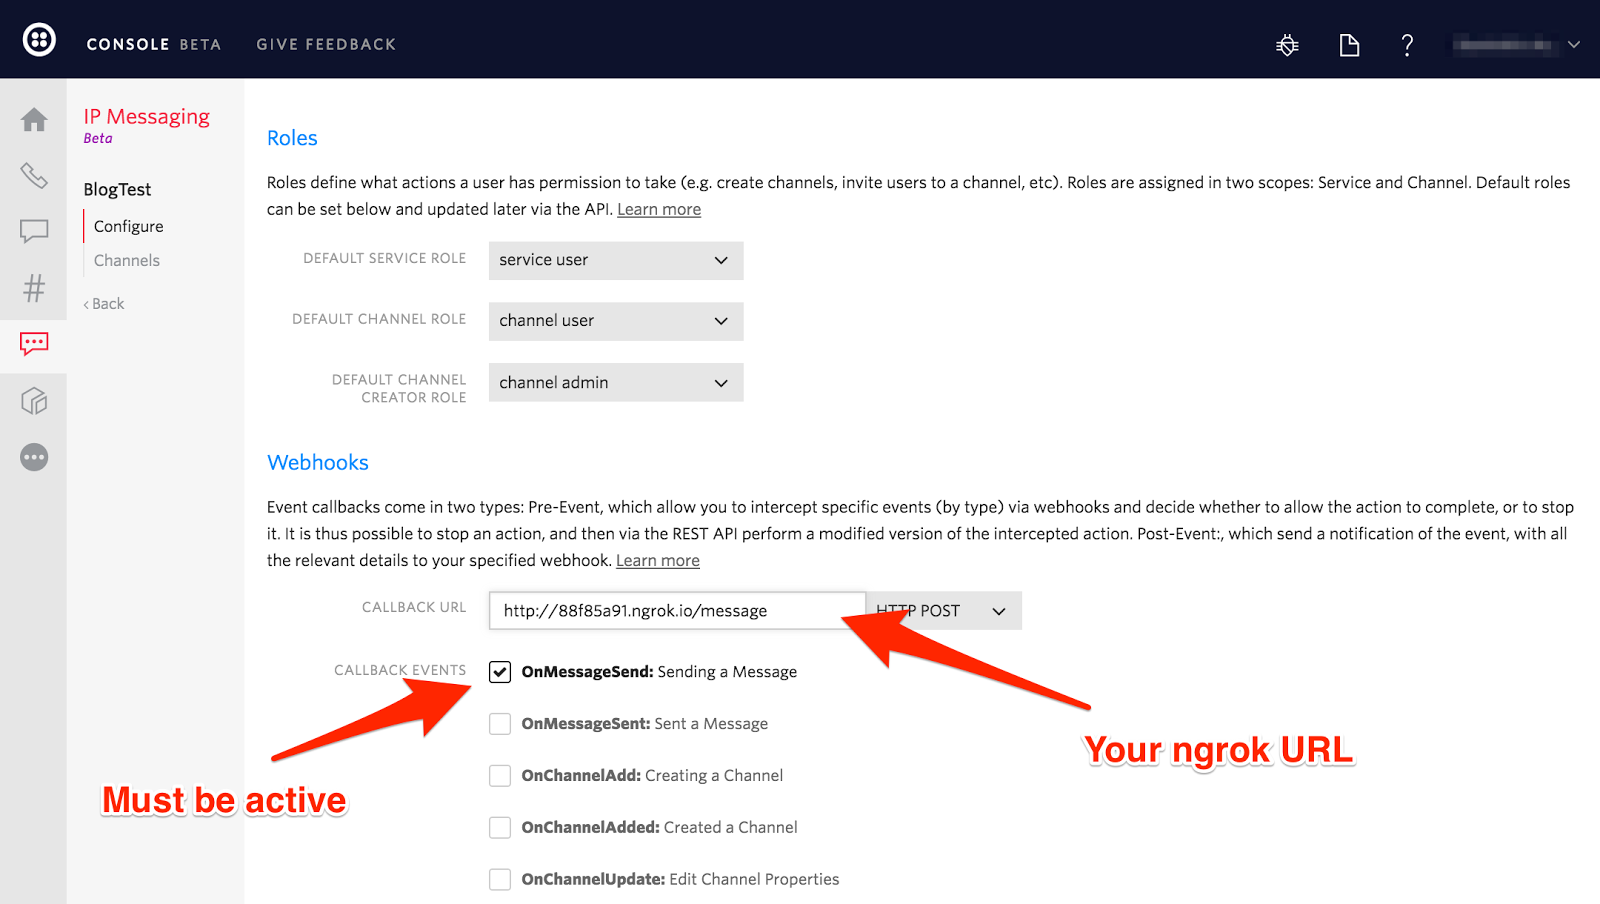This screenshot has height=904, width=1600.
Task: Click the Twilio logo icon
Action: [39, 40]
